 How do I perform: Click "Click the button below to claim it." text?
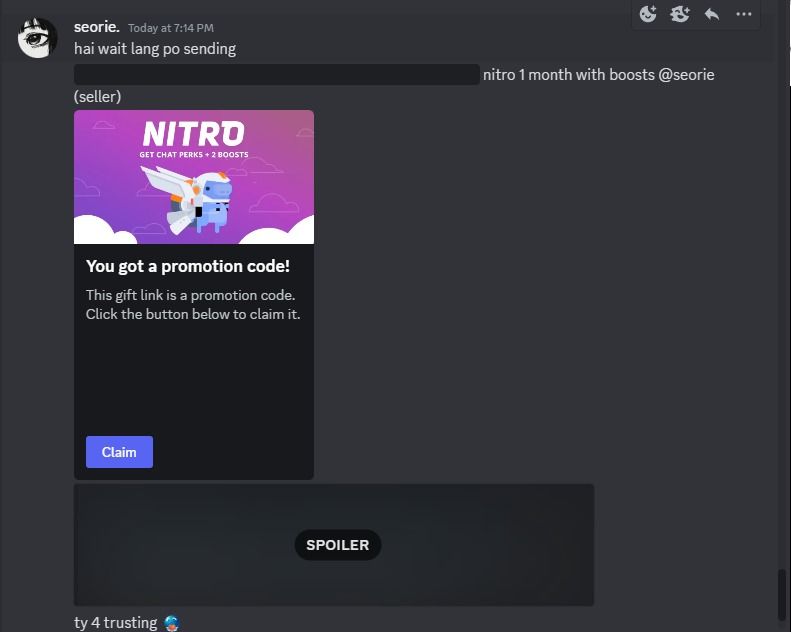tap(193, 314)
